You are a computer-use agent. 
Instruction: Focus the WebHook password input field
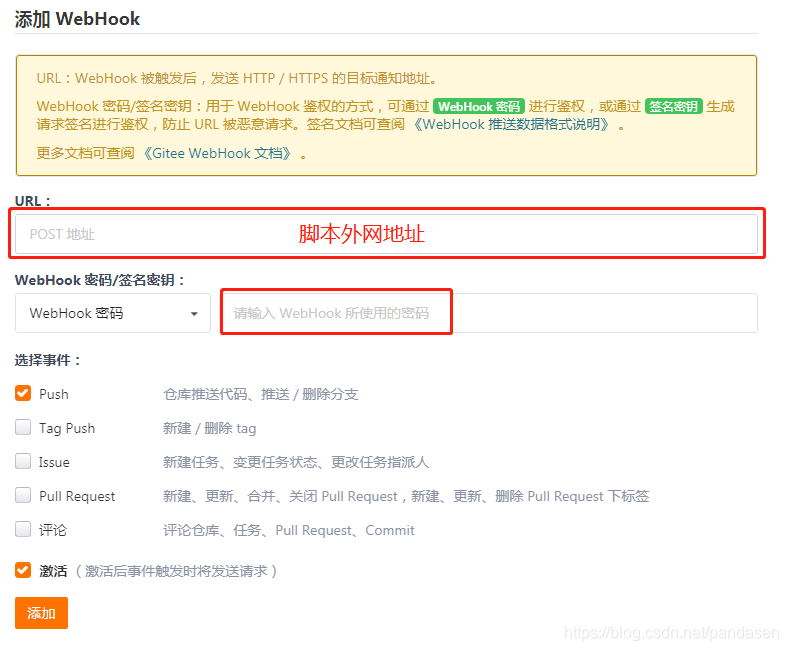(489, 313)
